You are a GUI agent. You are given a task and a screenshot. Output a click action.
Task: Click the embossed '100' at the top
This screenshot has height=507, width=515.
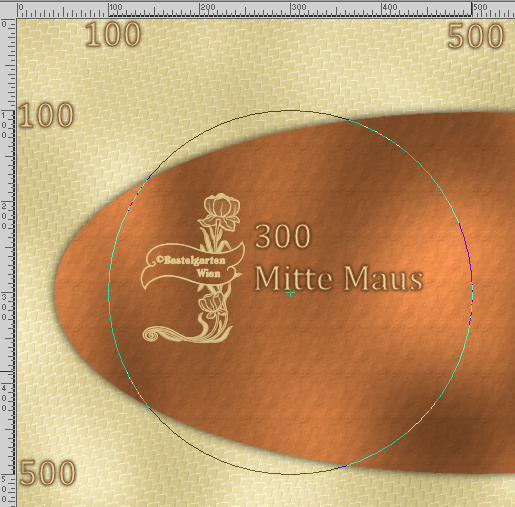(x=113, y=34)
